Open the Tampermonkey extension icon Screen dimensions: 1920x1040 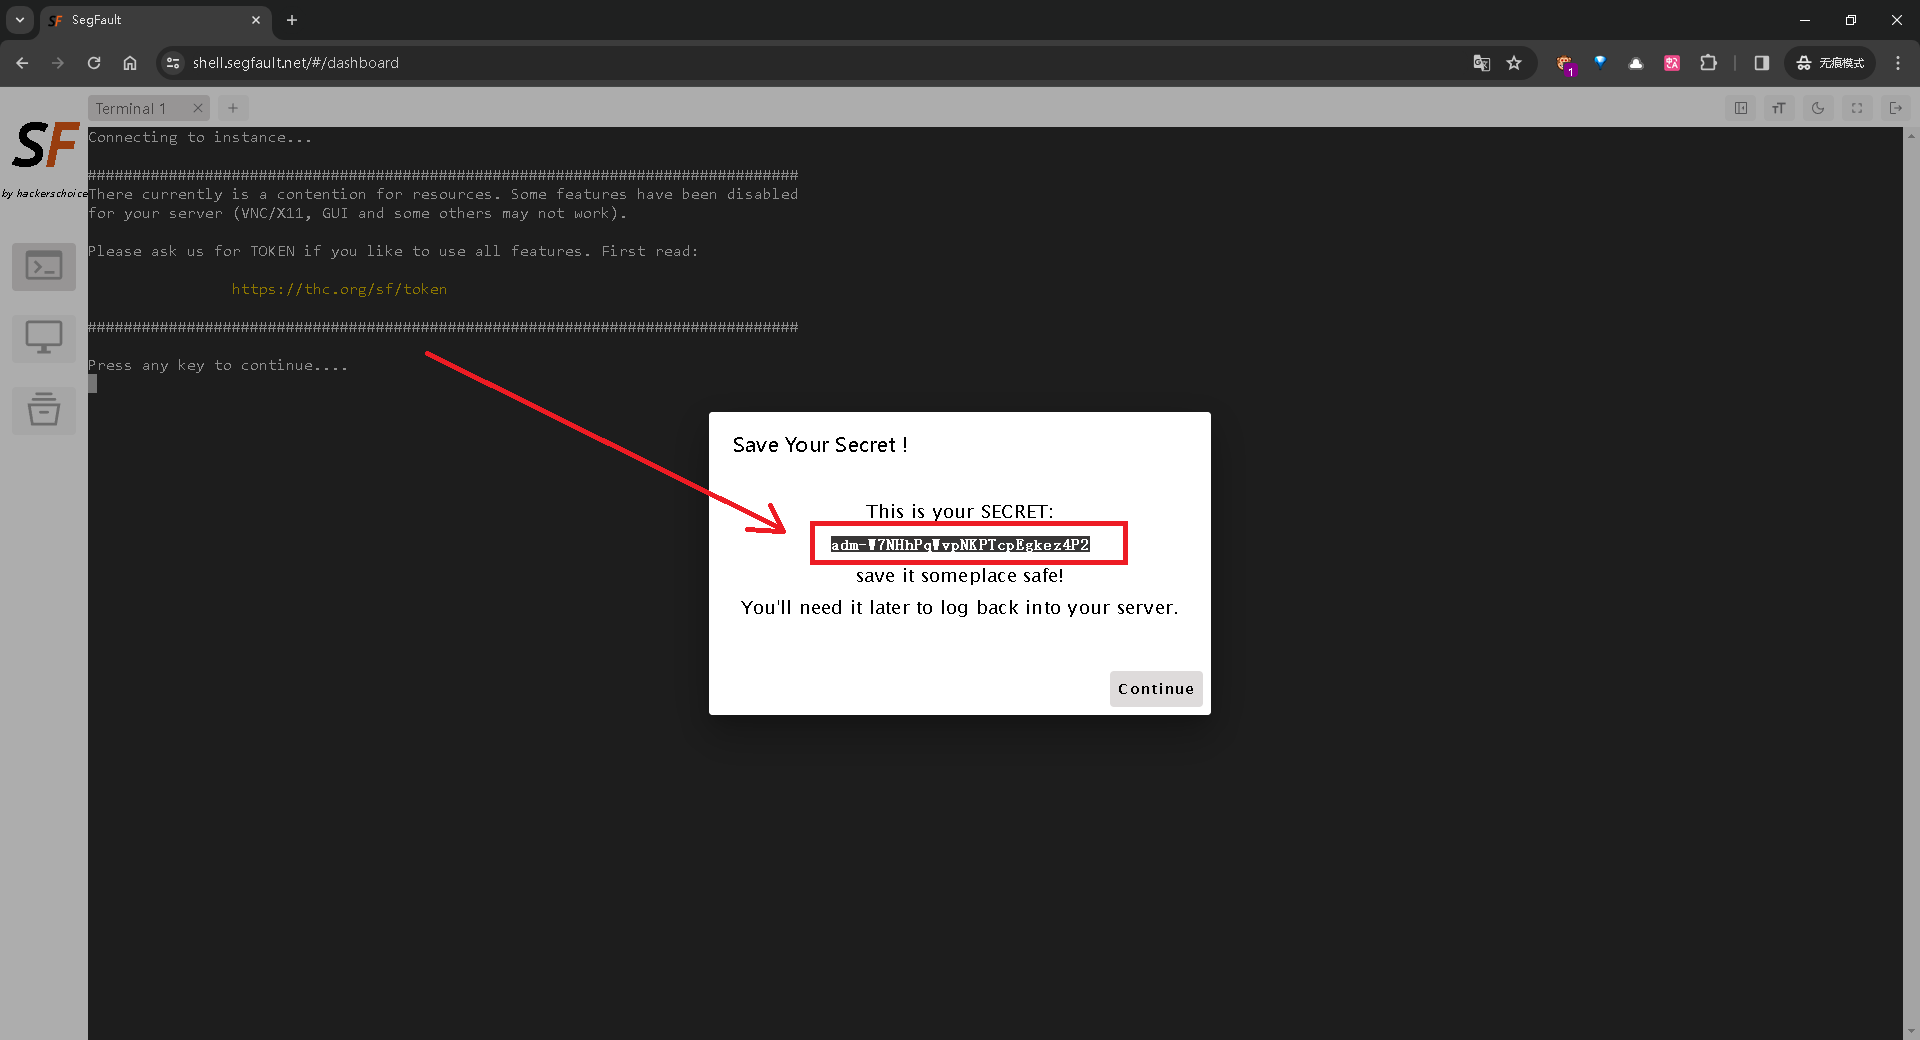pyautogui.click(x=1565, y=63)
